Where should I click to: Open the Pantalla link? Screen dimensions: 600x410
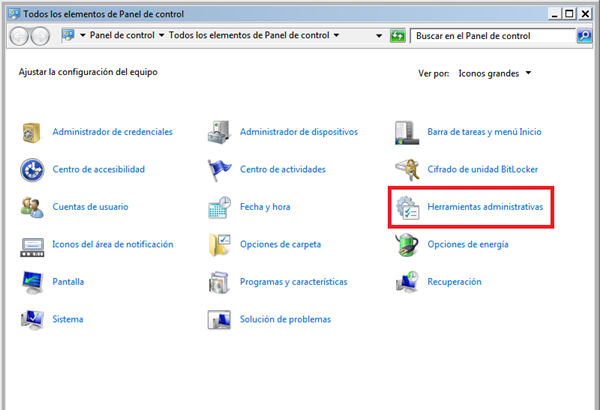(x=68, y=282)
